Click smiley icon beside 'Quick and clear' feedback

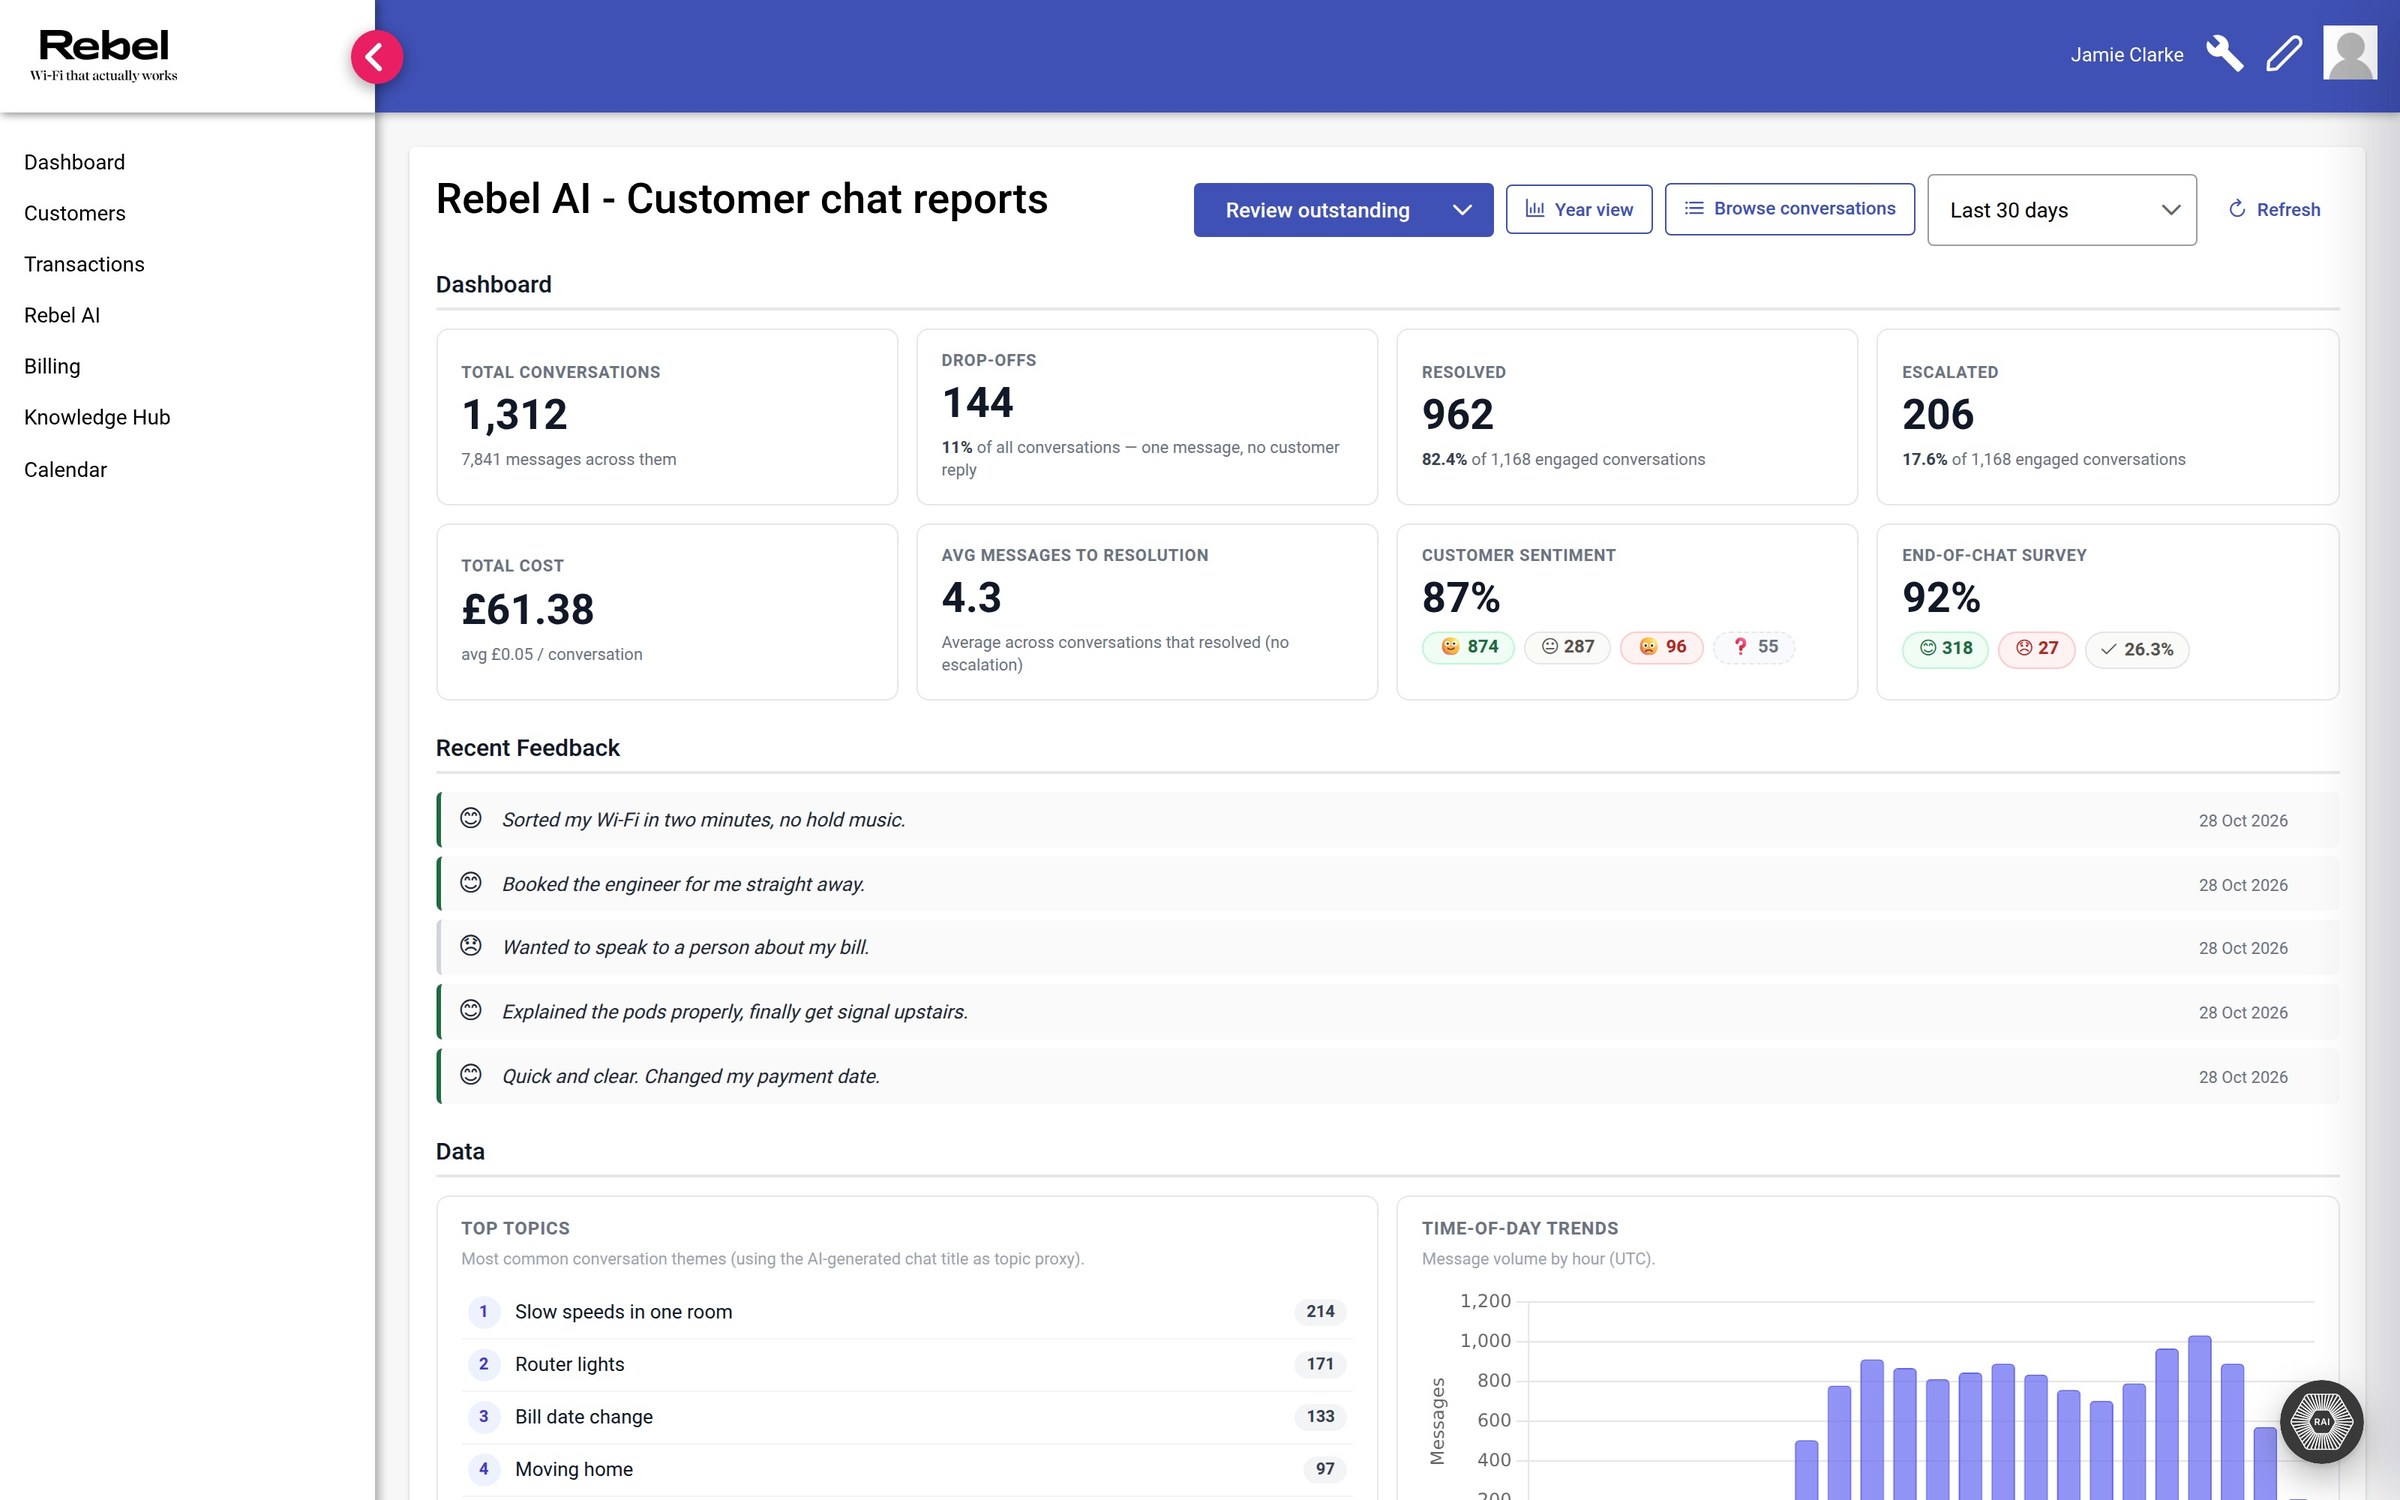(471, 1075)
